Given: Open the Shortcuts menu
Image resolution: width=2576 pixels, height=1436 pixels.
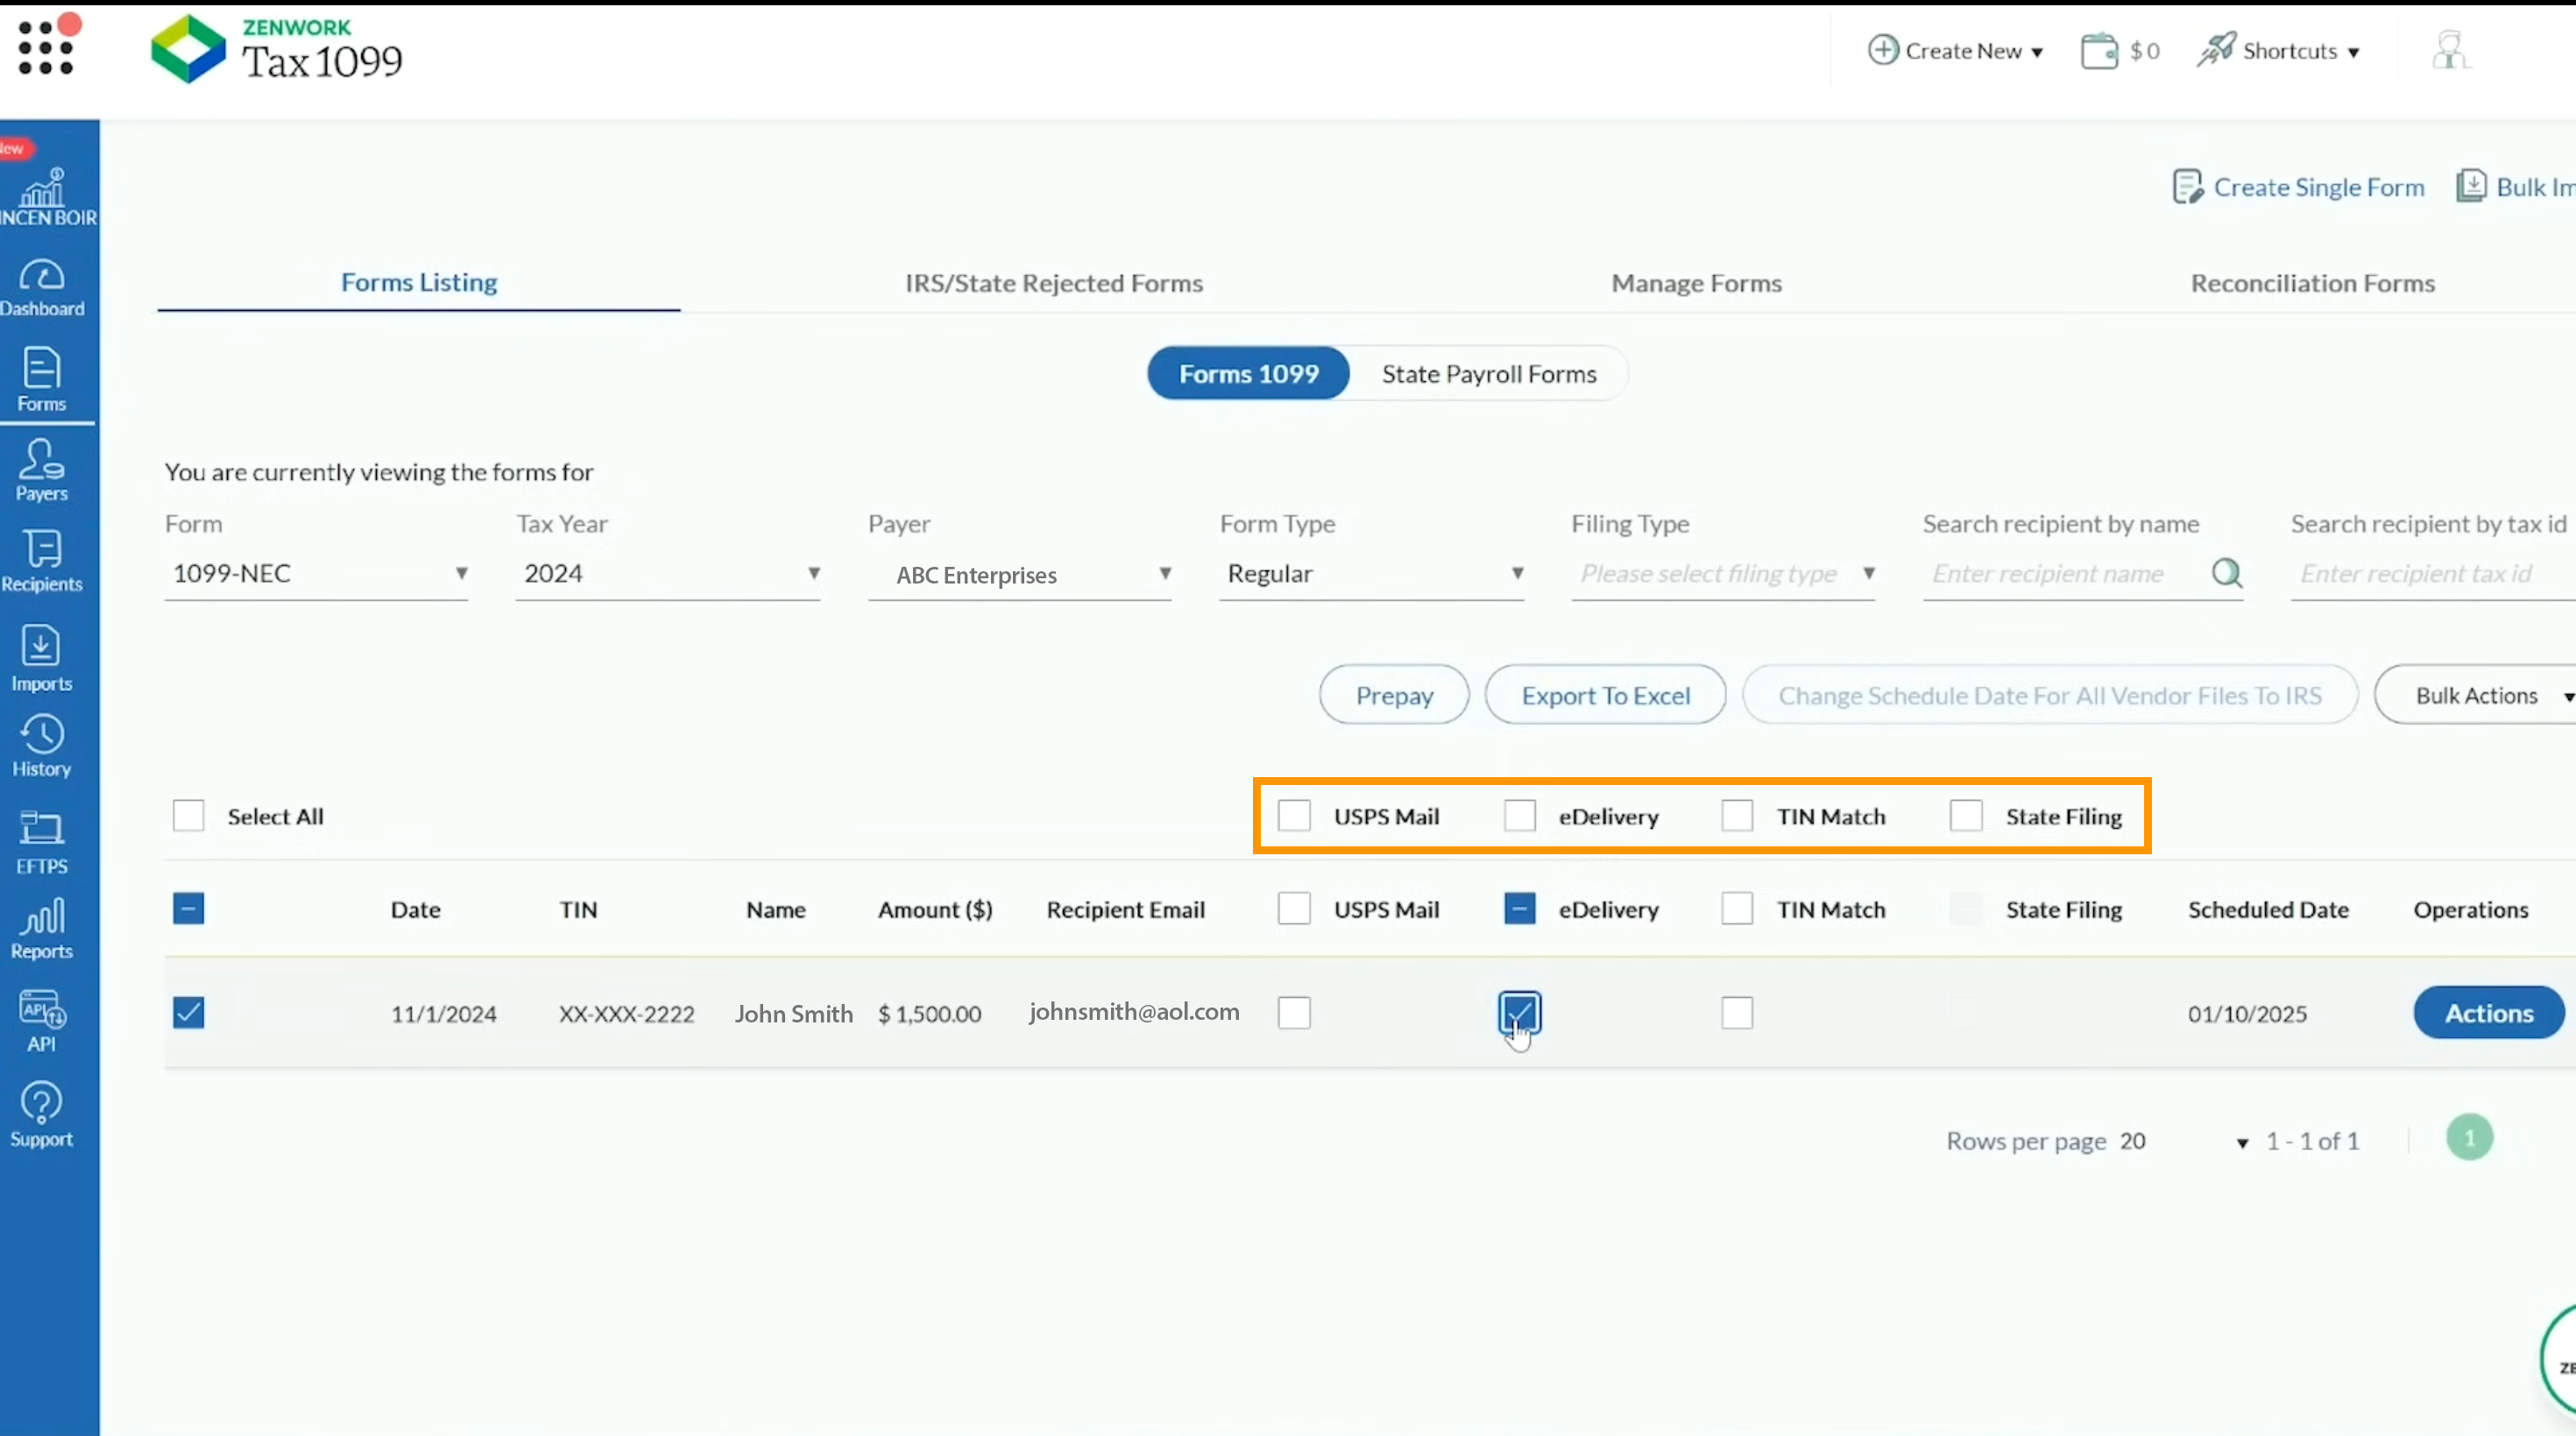Looking at the screenshot, I should click(2279, 51).
